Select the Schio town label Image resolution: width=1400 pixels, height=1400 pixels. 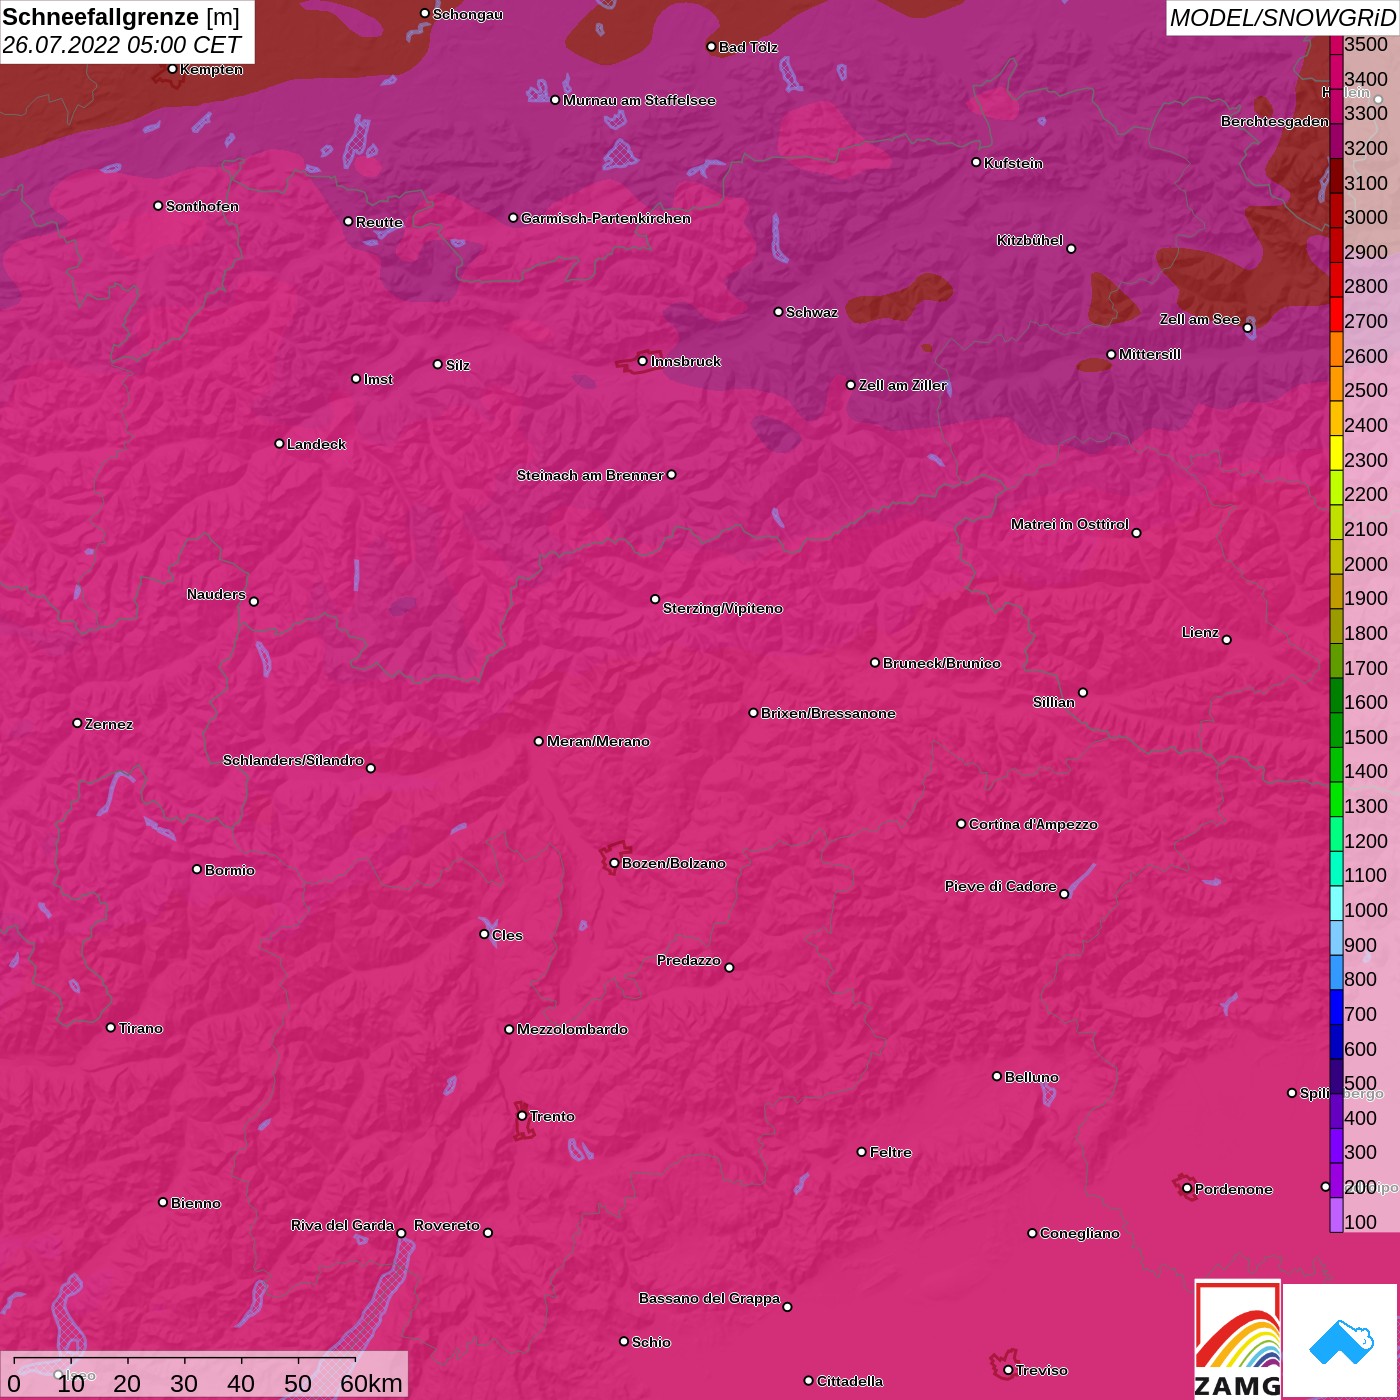pyautogui.click(x=651, y=1342)
